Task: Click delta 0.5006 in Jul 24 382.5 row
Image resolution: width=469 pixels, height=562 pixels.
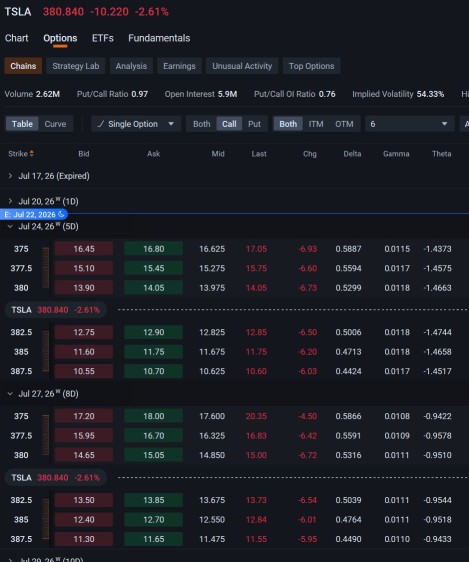Action: 348,332
